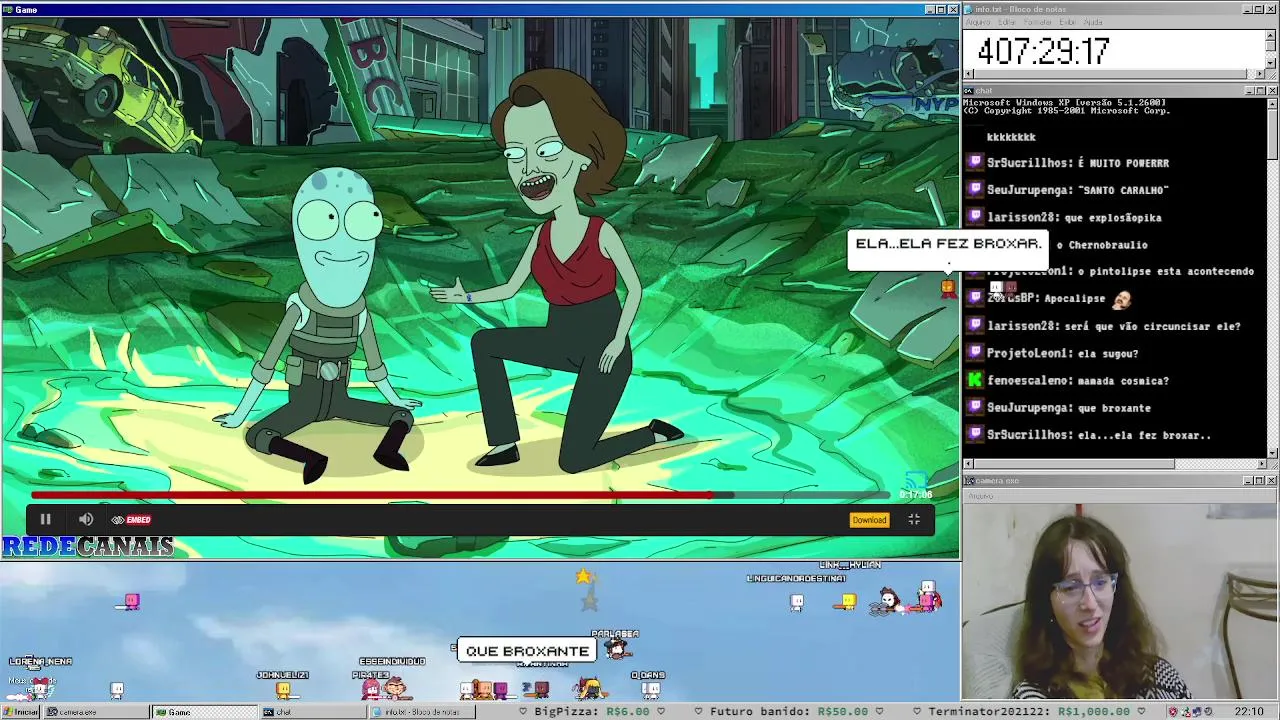The height and width of the screenshot is (720, 1280).
Task: Click the yellow Download button
Action: (x=869, y=520)
